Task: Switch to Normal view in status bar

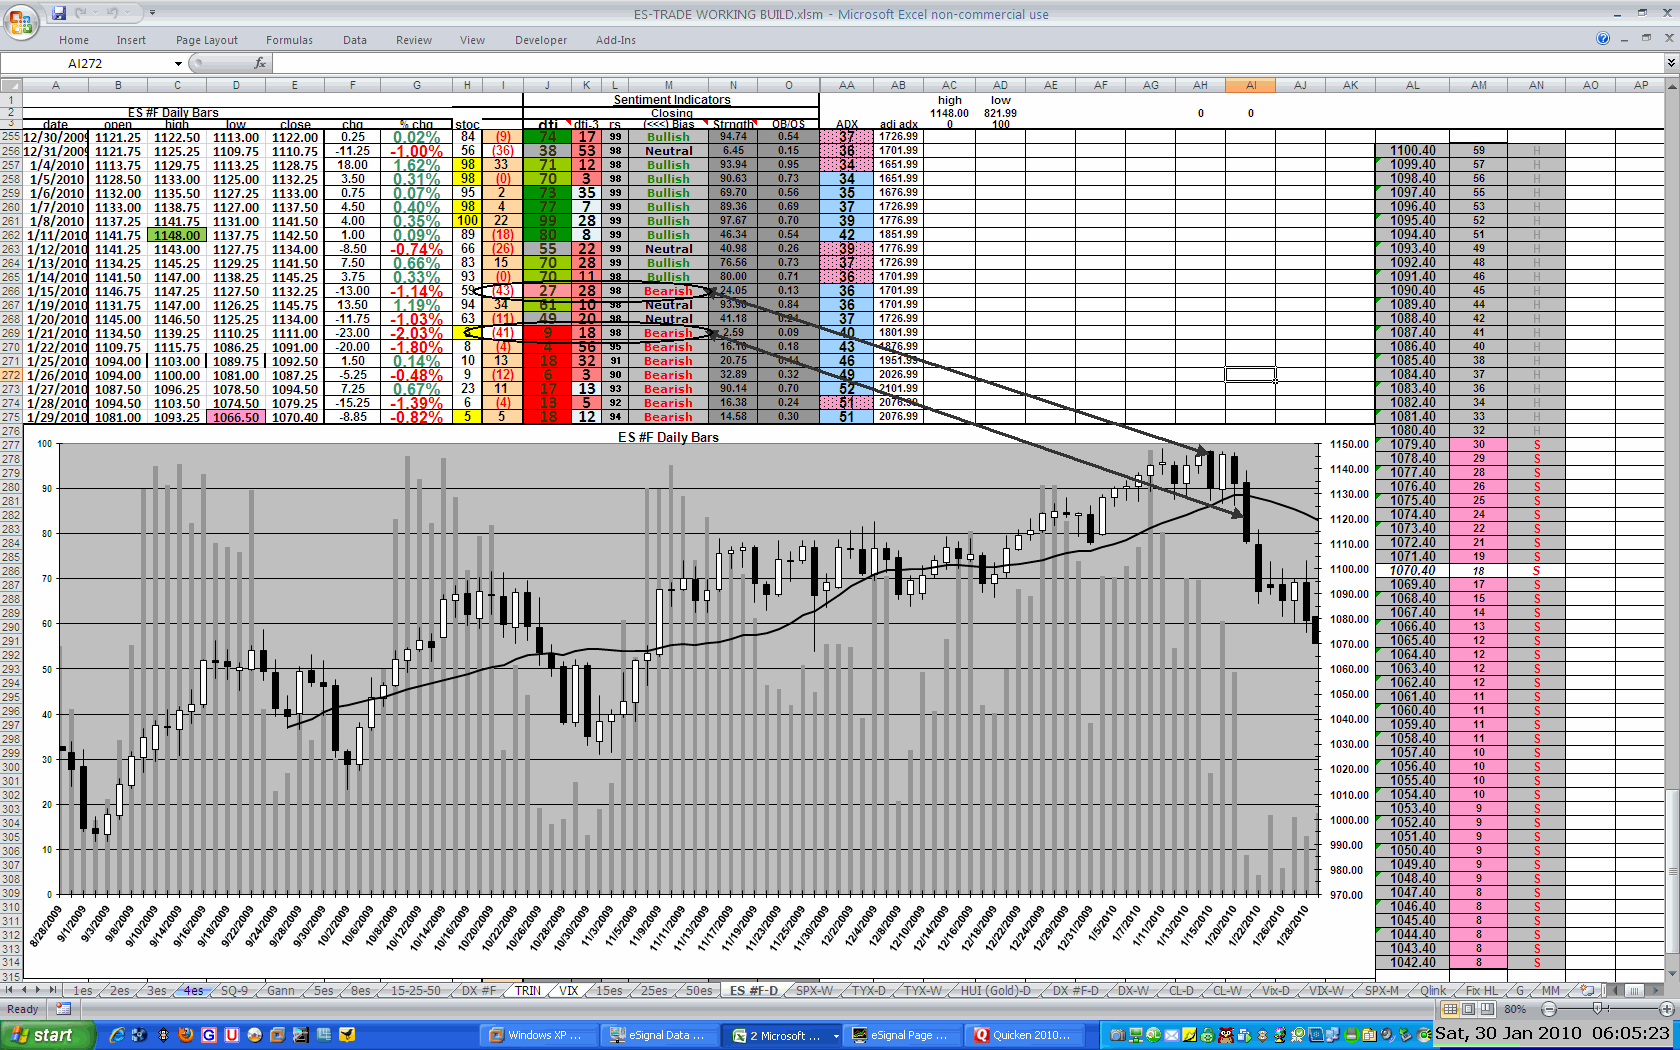Action: 1451,1009
